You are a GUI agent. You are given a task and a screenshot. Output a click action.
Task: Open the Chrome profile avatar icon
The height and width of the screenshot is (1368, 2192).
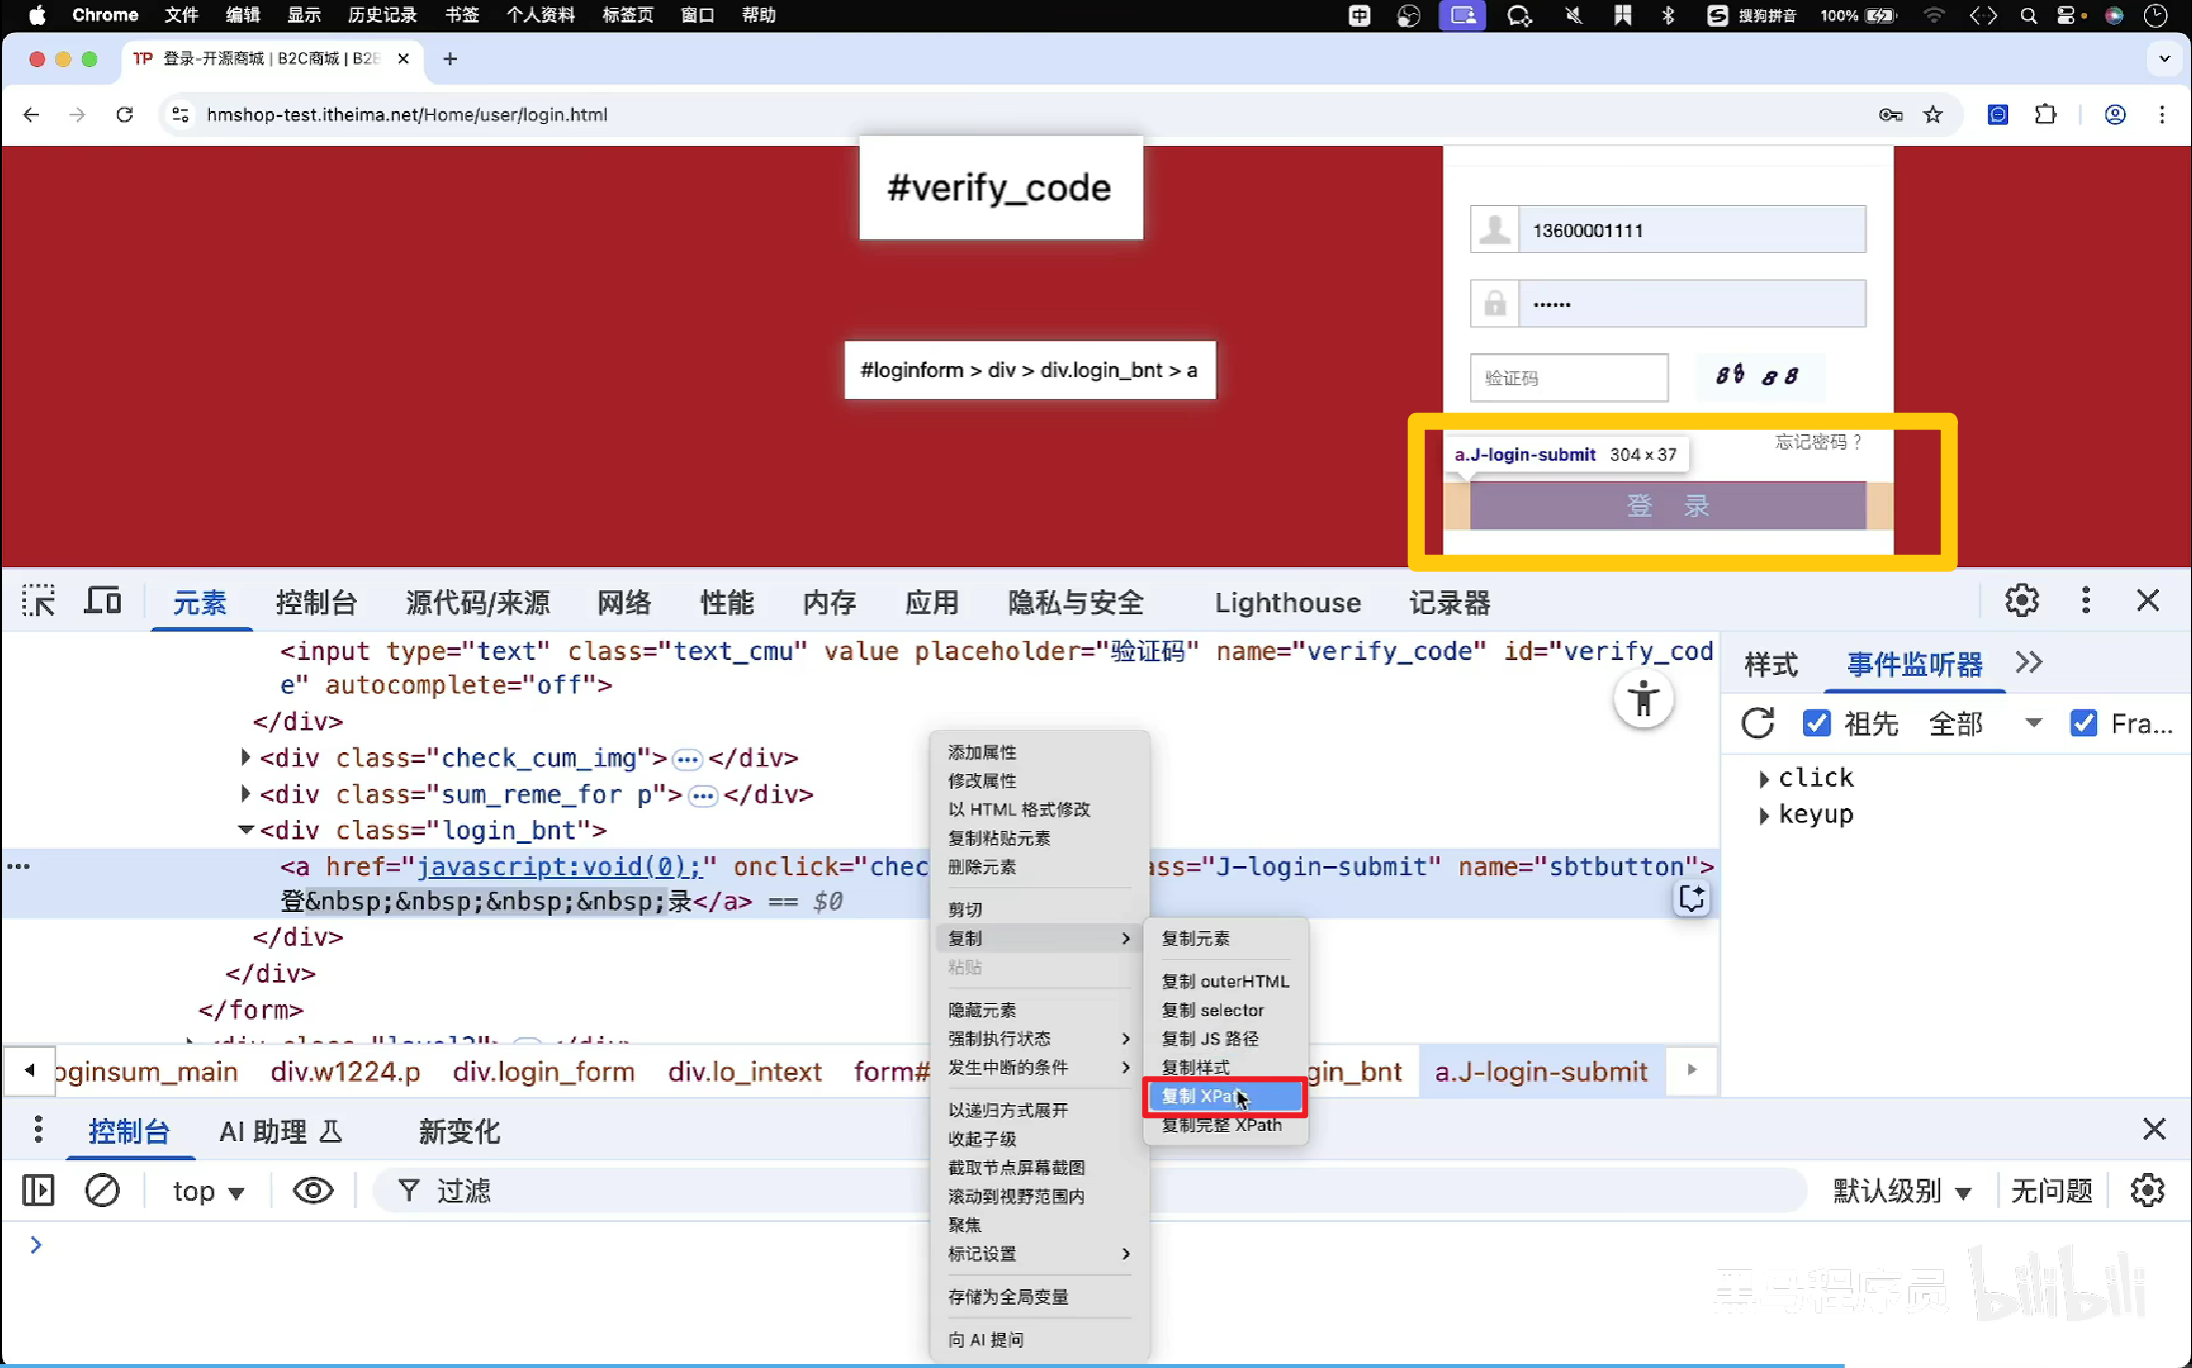[x=2115, y=114]
